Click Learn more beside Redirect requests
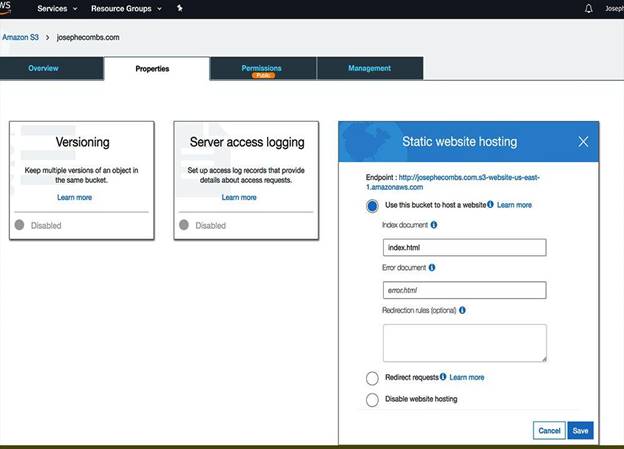Screen dimensions: 624x449 [467, 377]
